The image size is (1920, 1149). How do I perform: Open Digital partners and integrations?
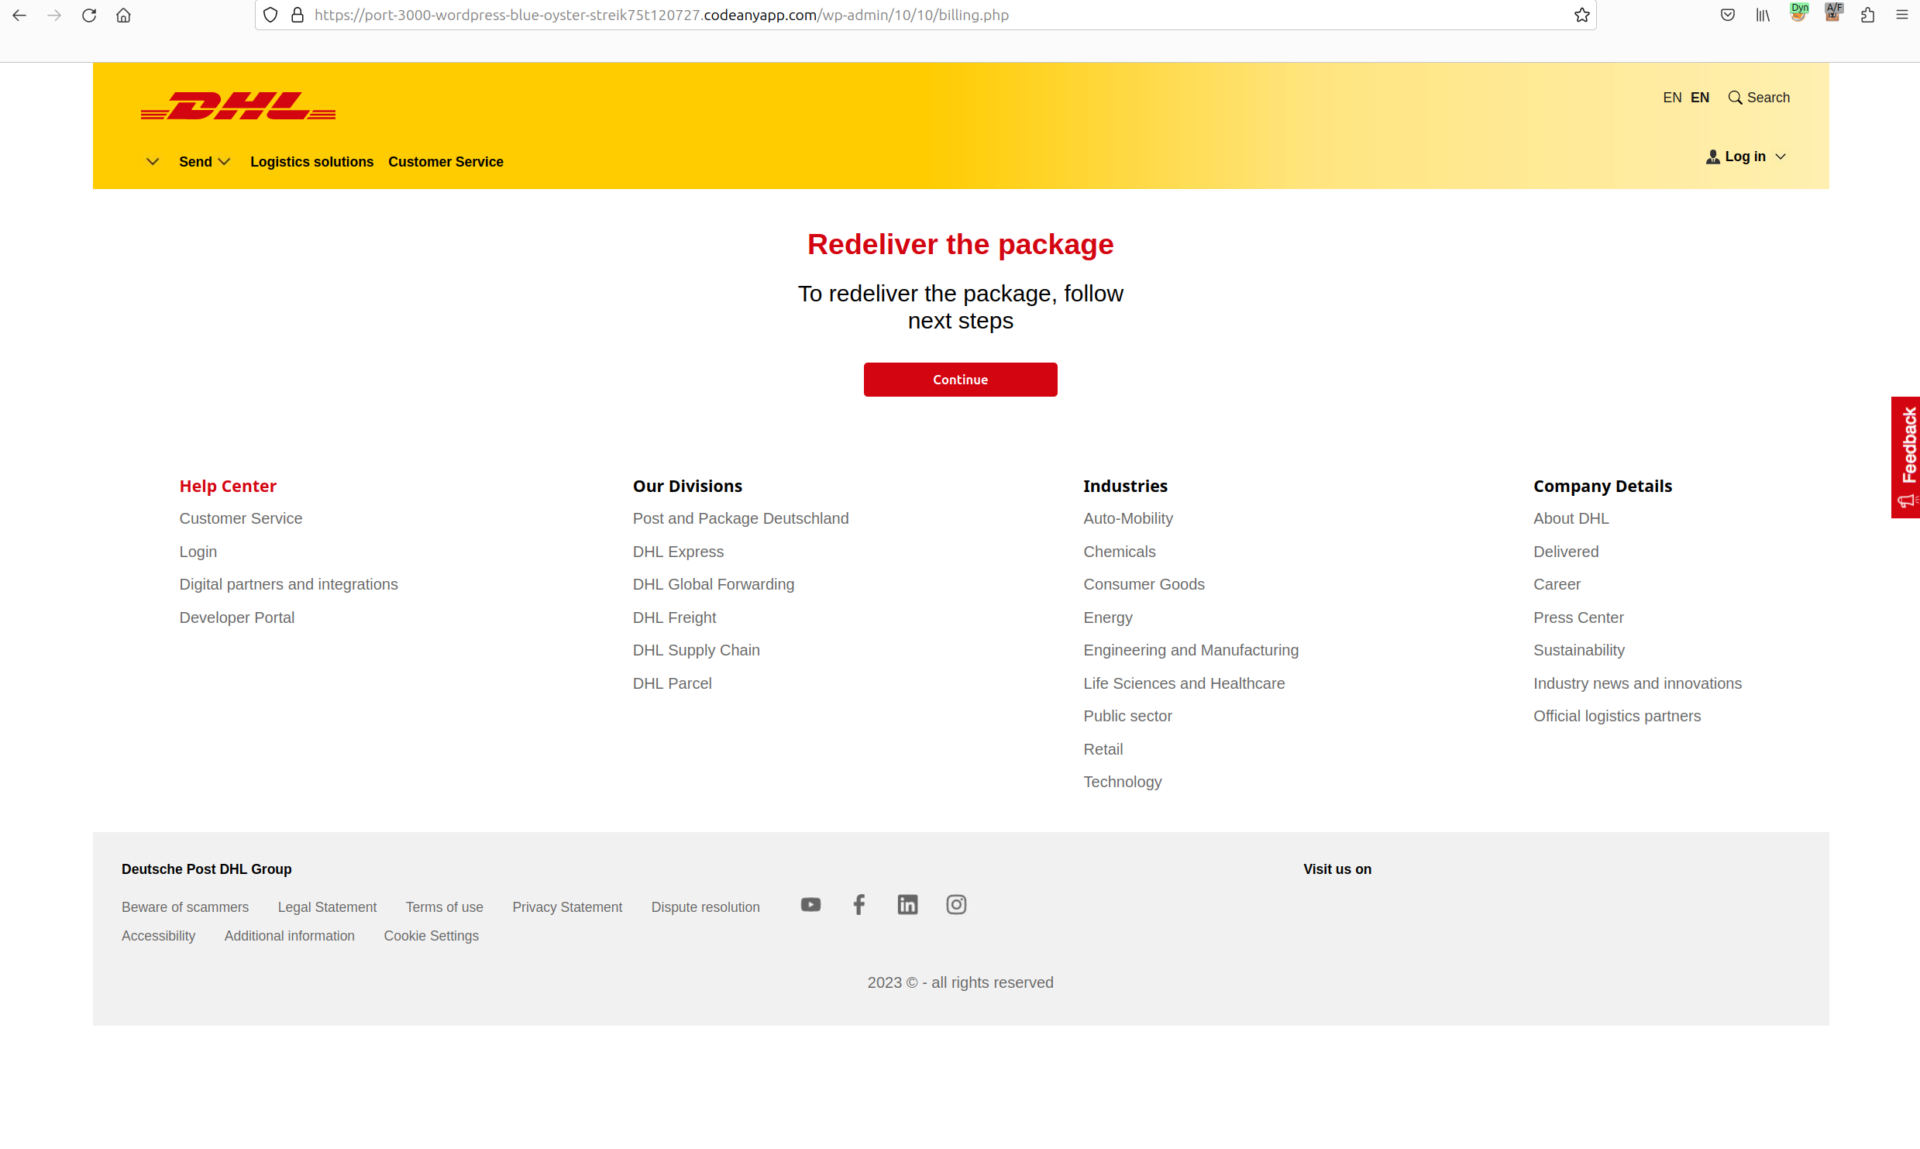pyautogui.click(x=289, y=585)
